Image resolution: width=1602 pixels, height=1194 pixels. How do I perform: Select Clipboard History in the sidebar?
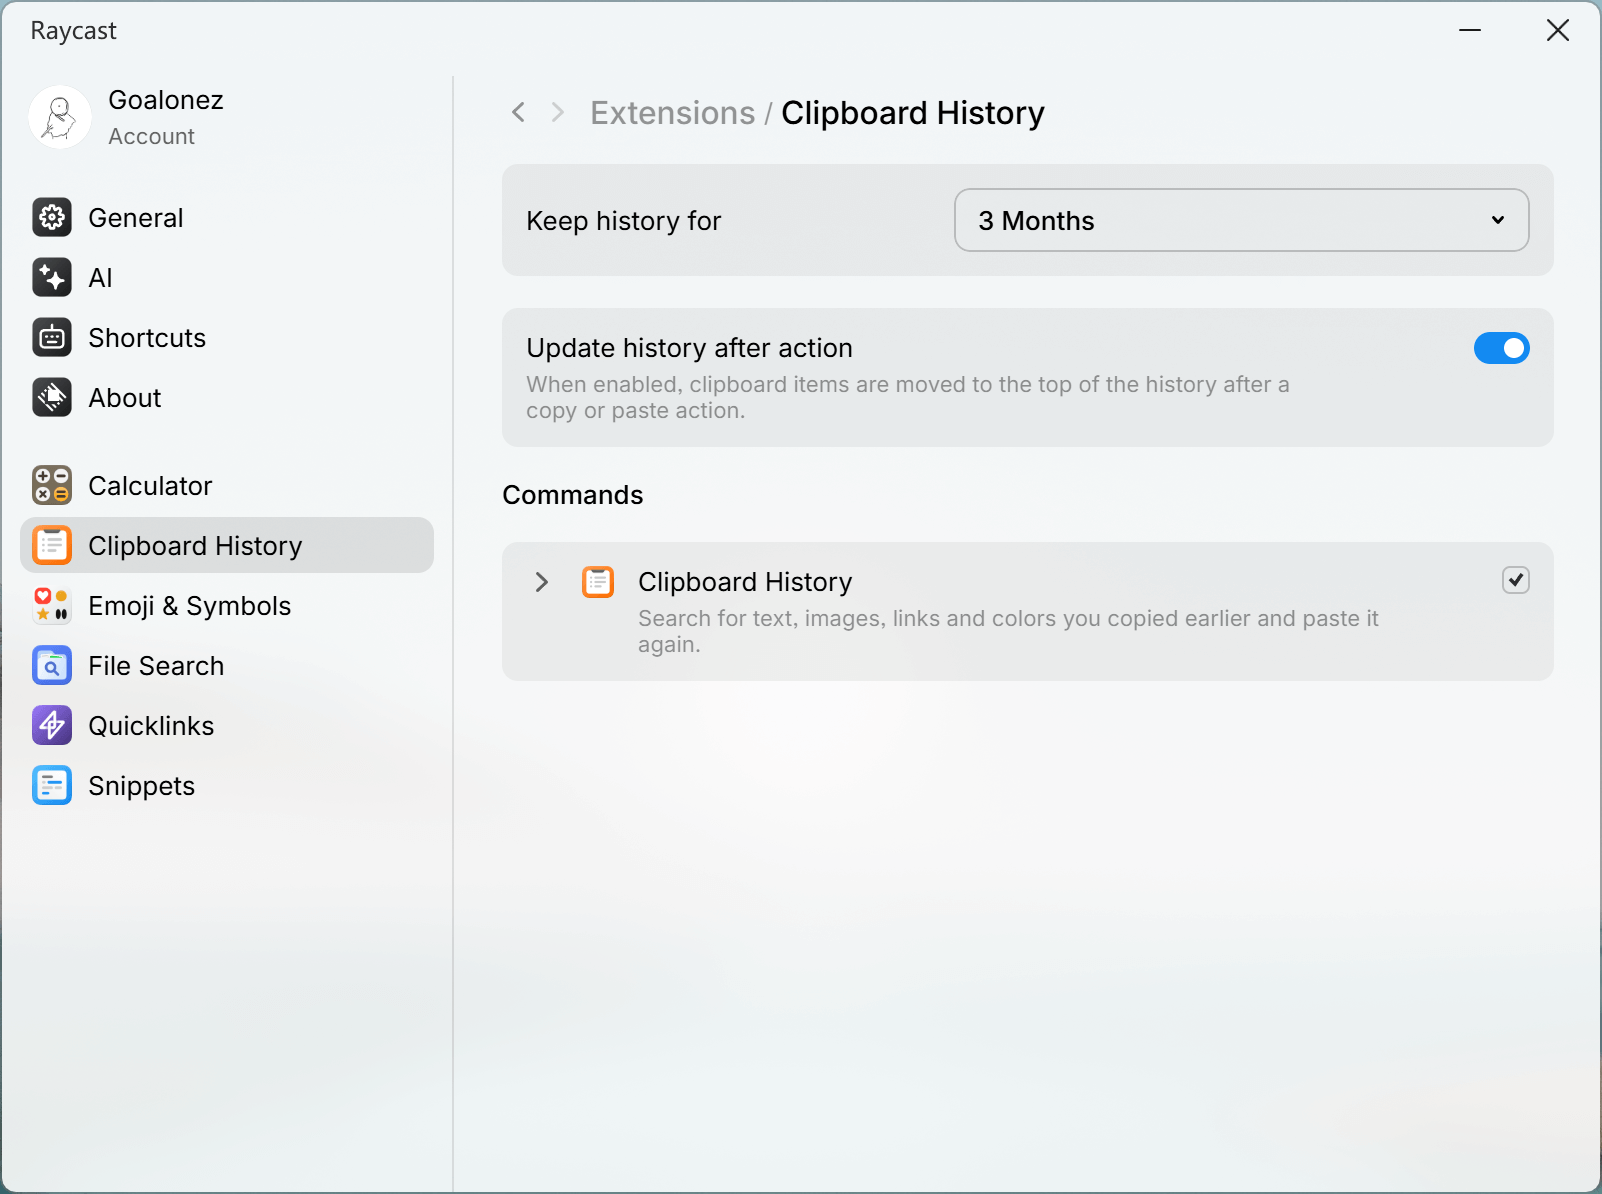point(227,545)
